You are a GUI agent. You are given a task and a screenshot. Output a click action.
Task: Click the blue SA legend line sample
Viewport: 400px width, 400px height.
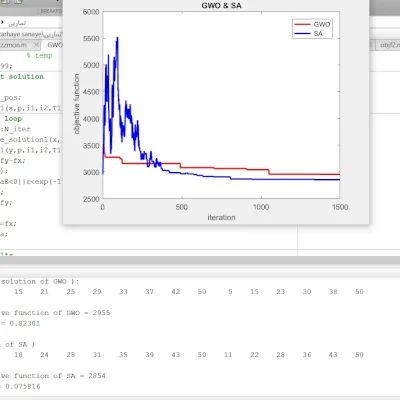(x=302, y=33)
